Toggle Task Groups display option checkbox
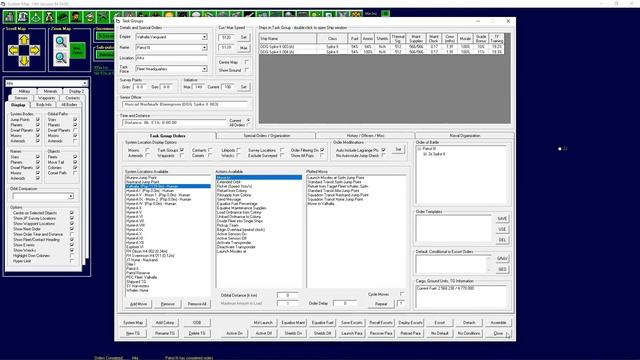 [x=182, y=150]
